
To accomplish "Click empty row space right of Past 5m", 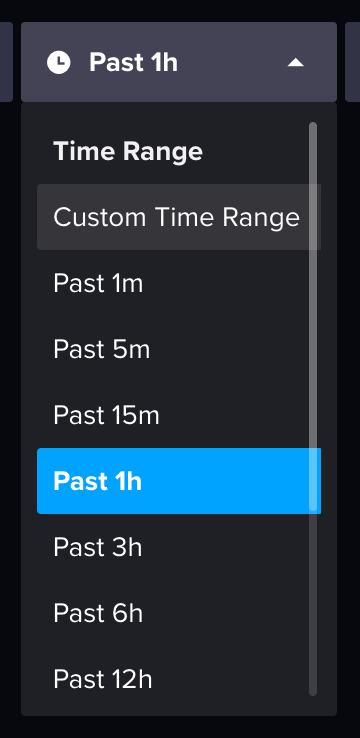I will [x=231, y=349].
